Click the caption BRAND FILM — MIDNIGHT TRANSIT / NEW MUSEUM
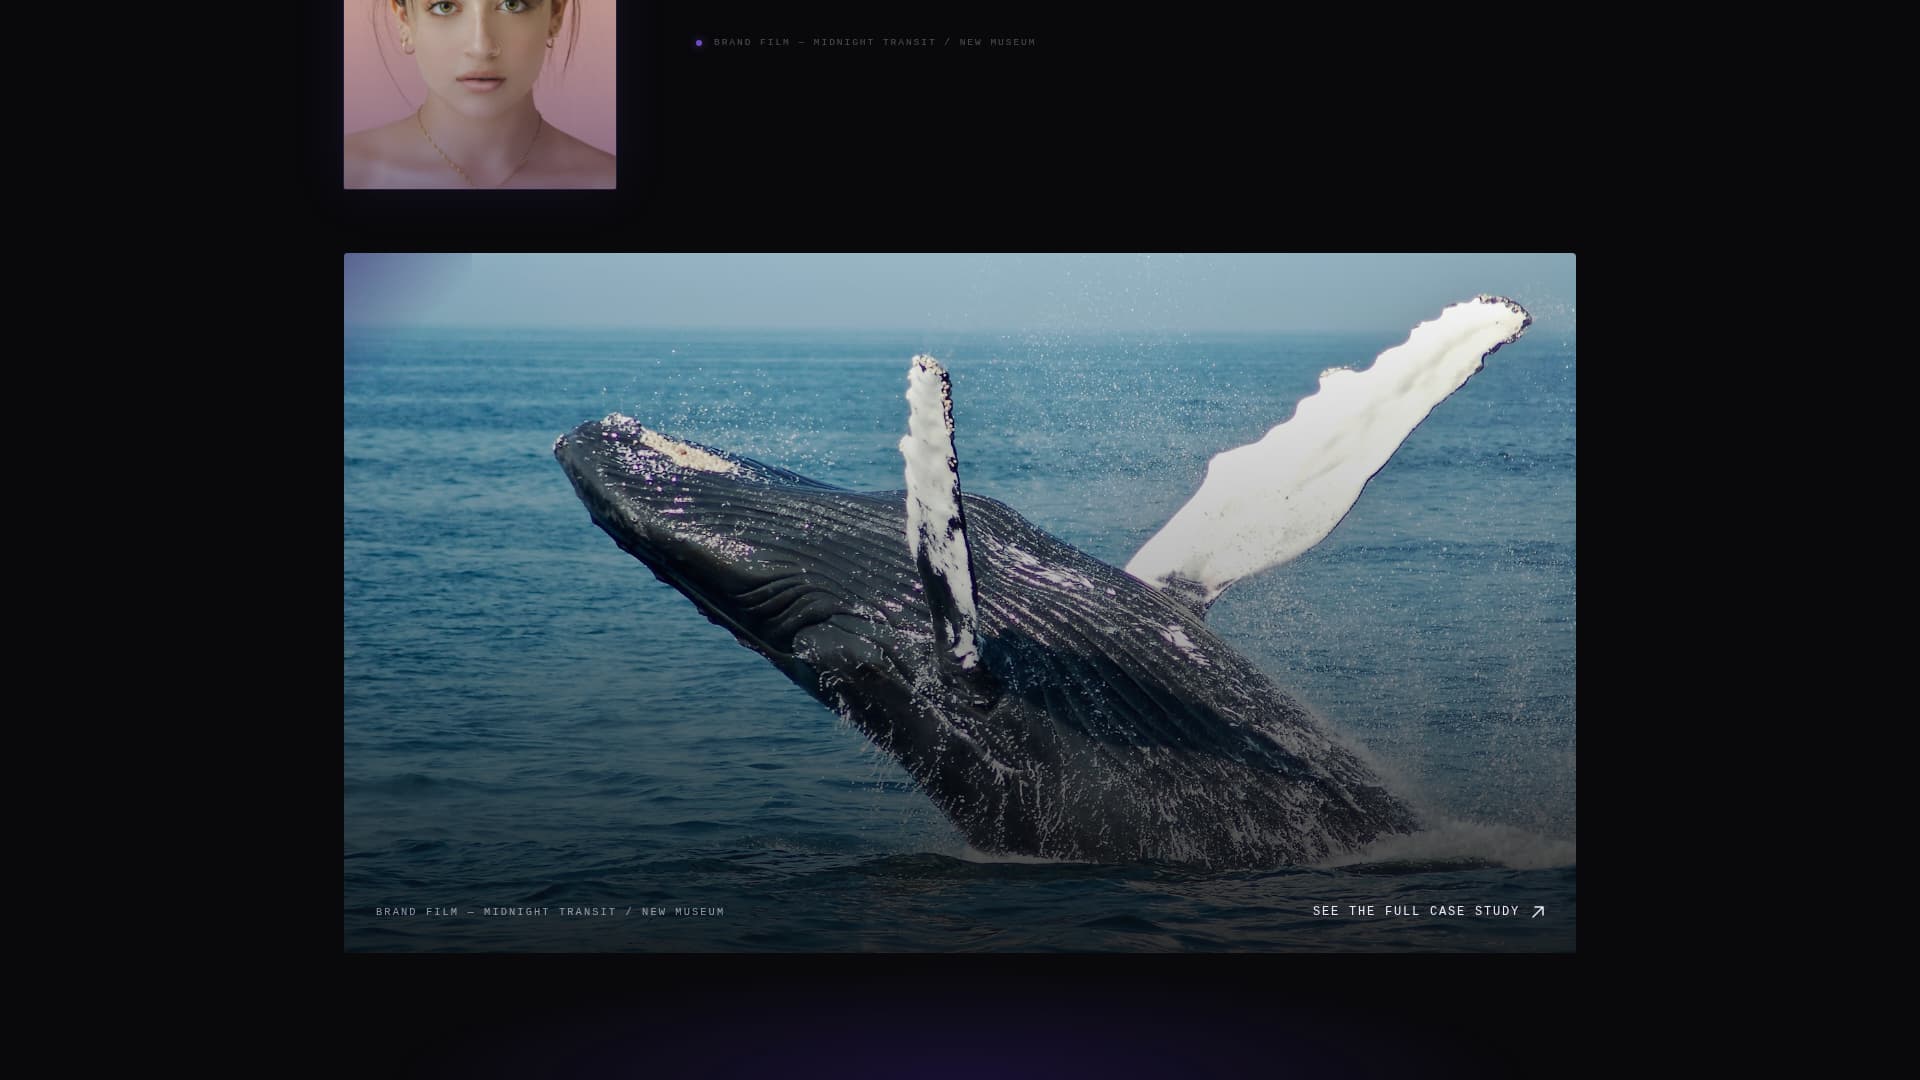The image size is (1920, 1080). pyautogui.click(x=550, y=911)
